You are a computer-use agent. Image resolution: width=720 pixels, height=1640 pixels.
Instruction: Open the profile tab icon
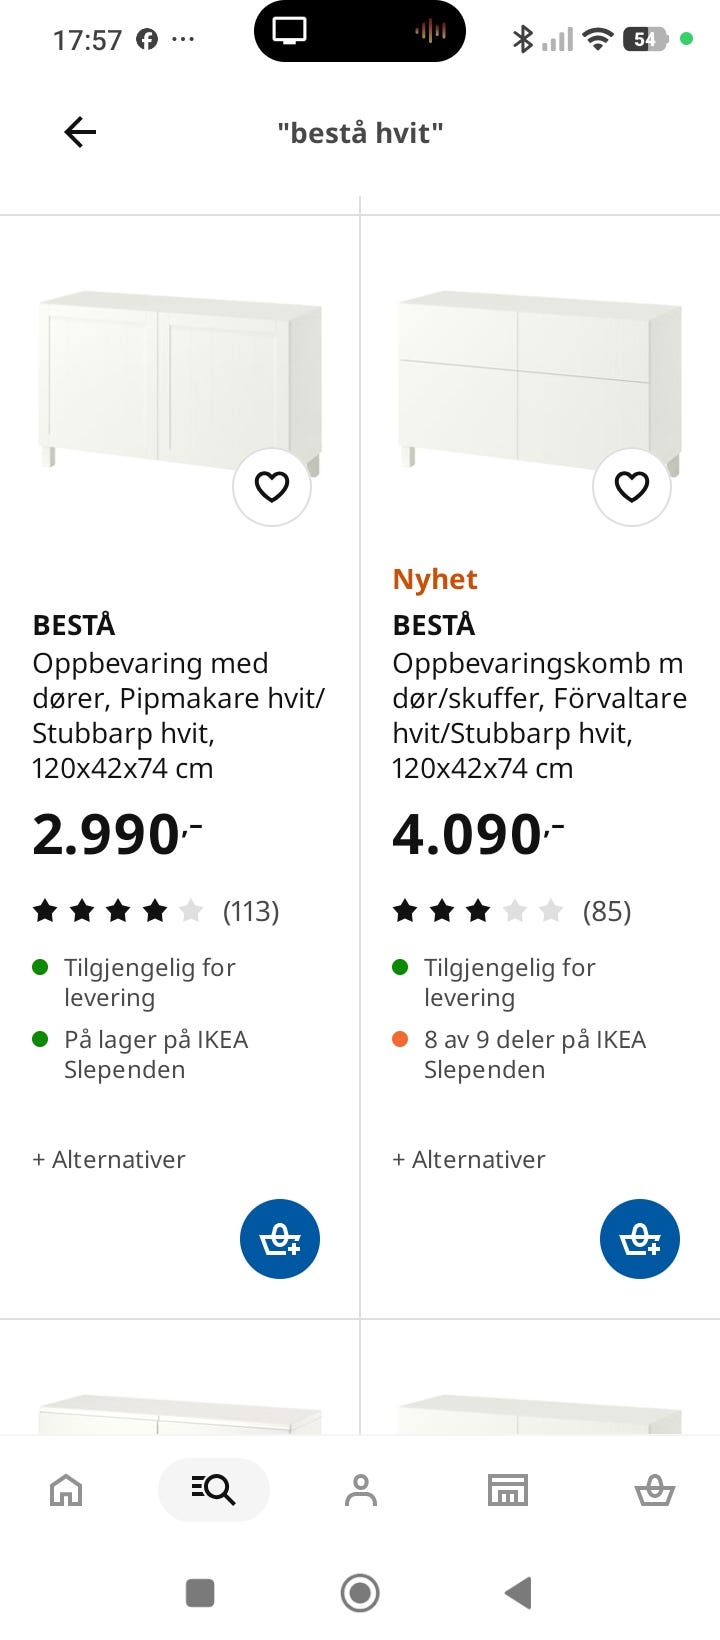[360, 1490]
